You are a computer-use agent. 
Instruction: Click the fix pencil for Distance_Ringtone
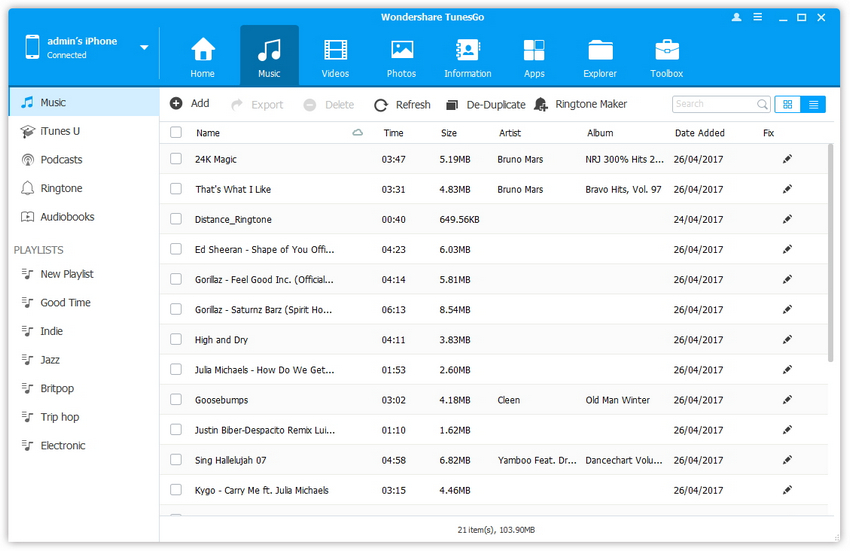(787, 219)
